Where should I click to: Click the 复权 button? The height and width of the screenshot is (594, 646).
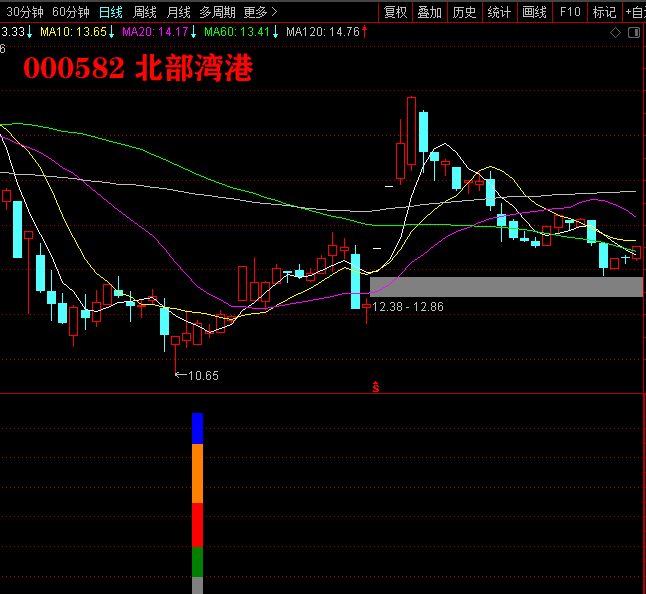coord(396,12)
